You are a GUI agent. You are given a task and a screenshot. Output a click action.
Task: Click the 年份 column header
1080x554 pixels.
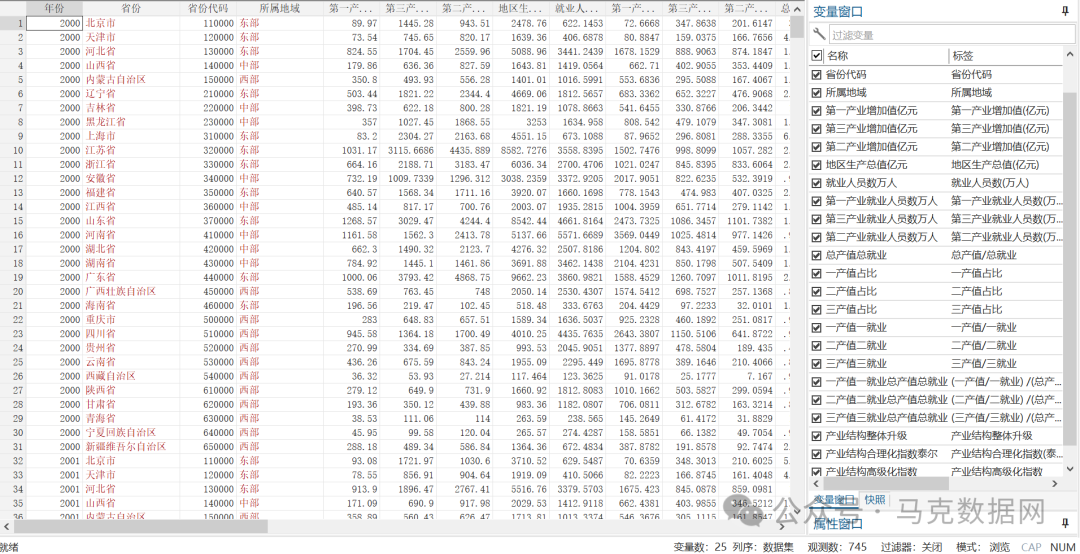54,8
